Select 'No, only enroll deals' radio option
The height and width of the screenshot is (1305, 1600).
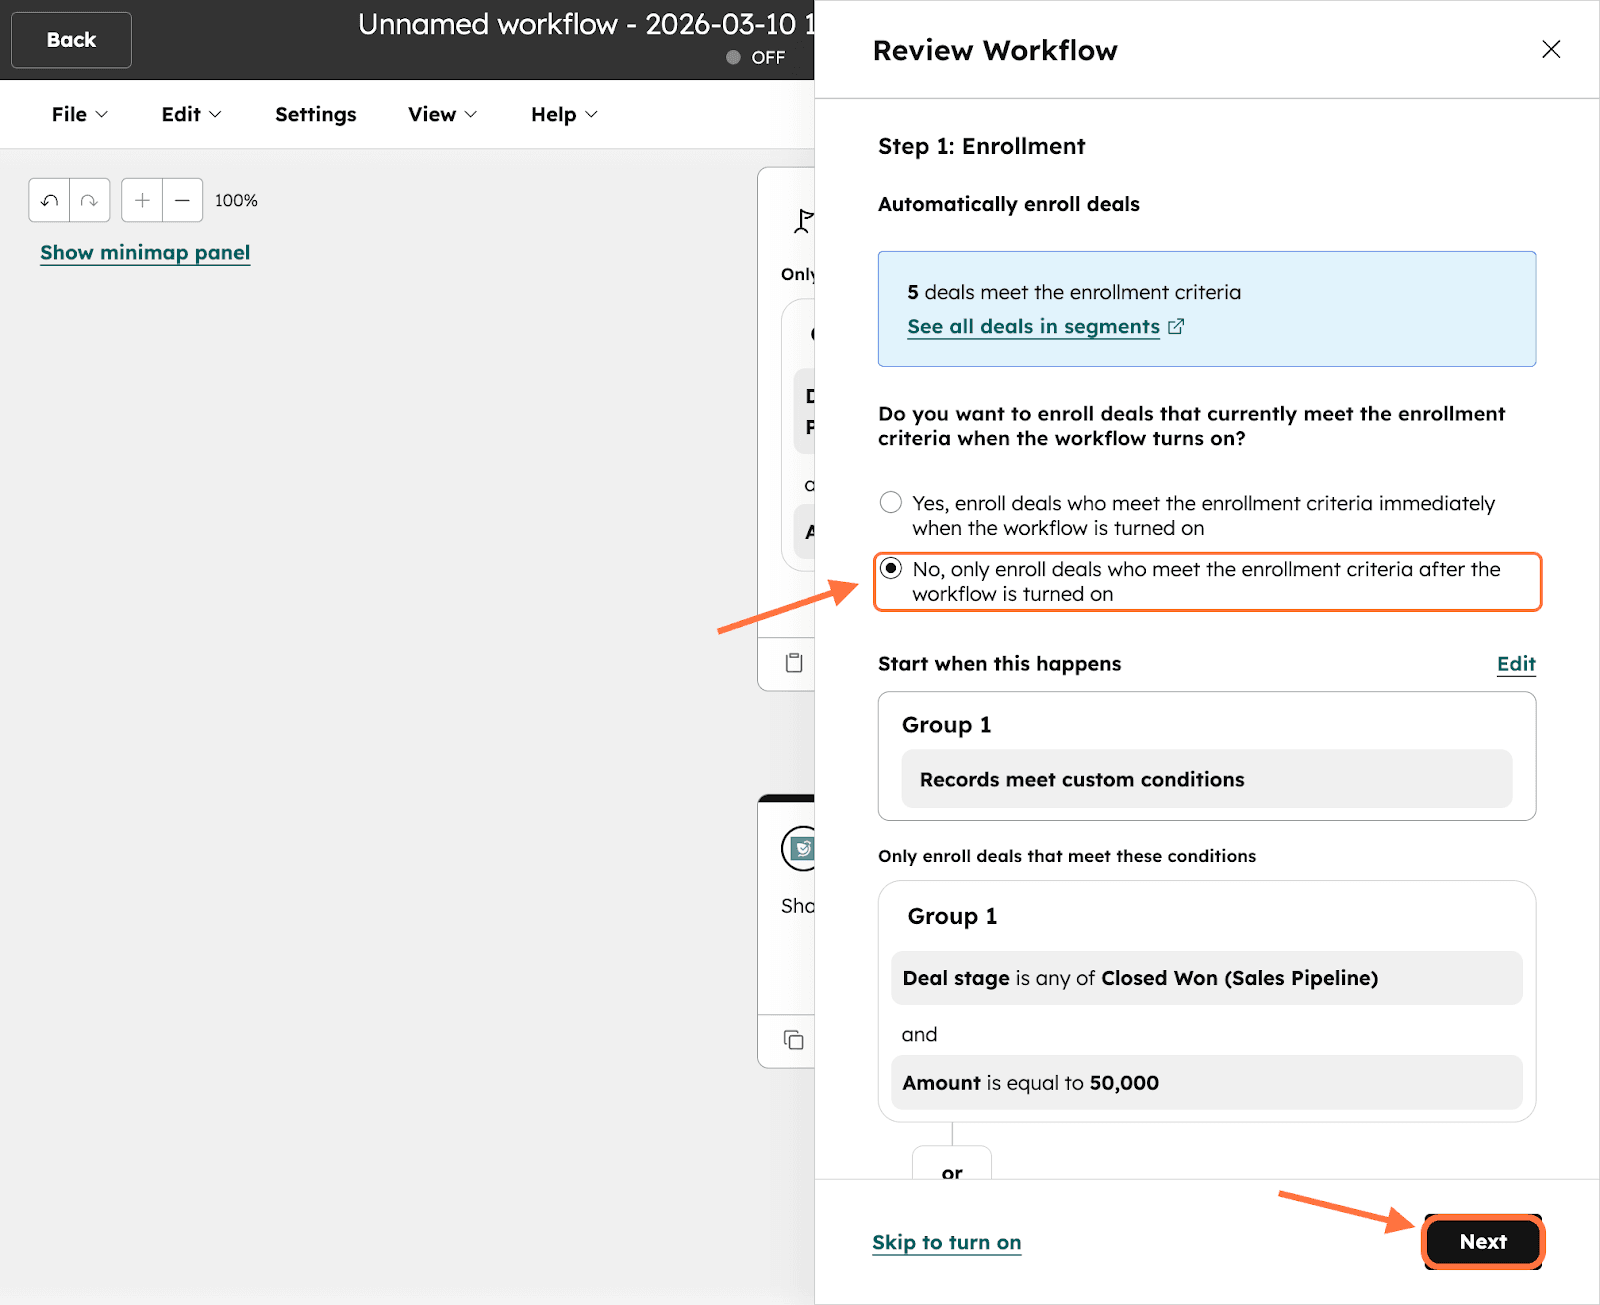coord(891,568)
